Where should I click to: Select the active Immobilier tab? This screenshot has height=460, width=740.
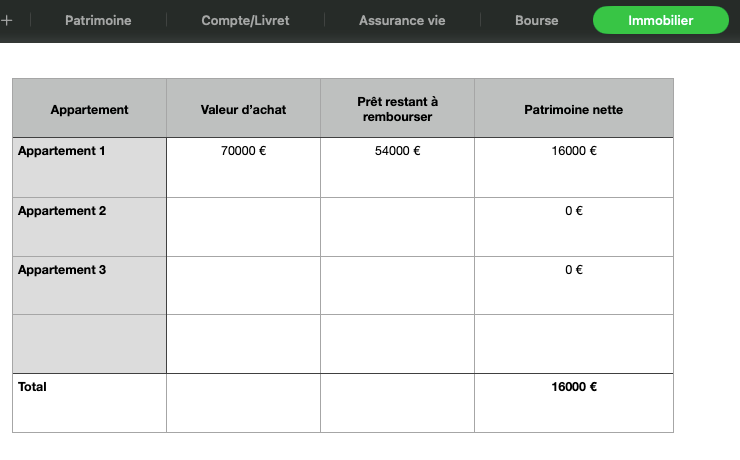tap(661, 20)
